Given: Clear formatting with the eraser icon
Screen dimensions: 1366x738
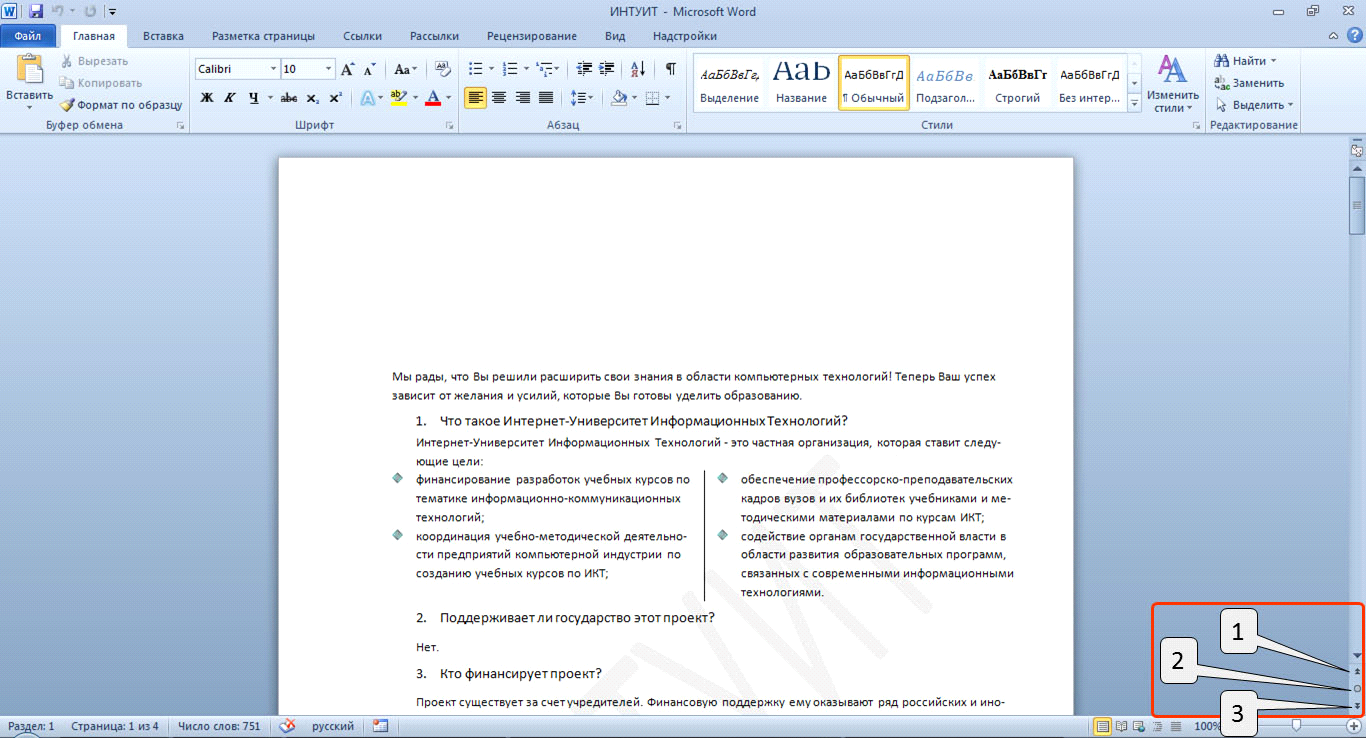Looking at the screenshot, I should pos(443,69).
